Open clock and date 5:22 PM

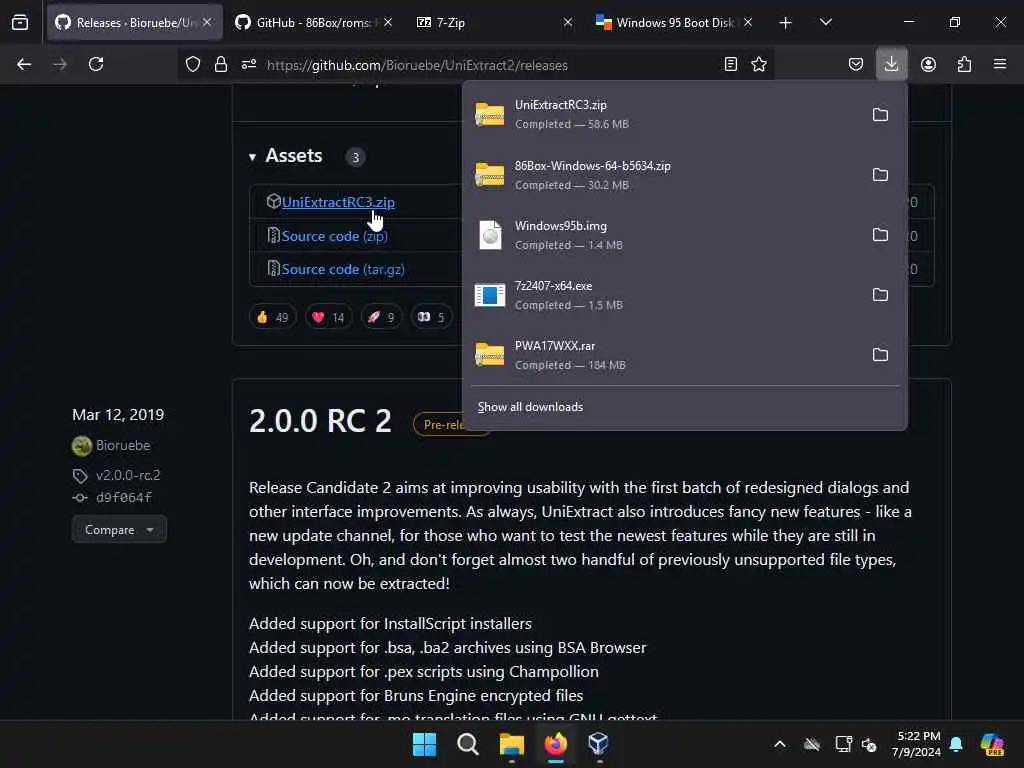point(916,744)
